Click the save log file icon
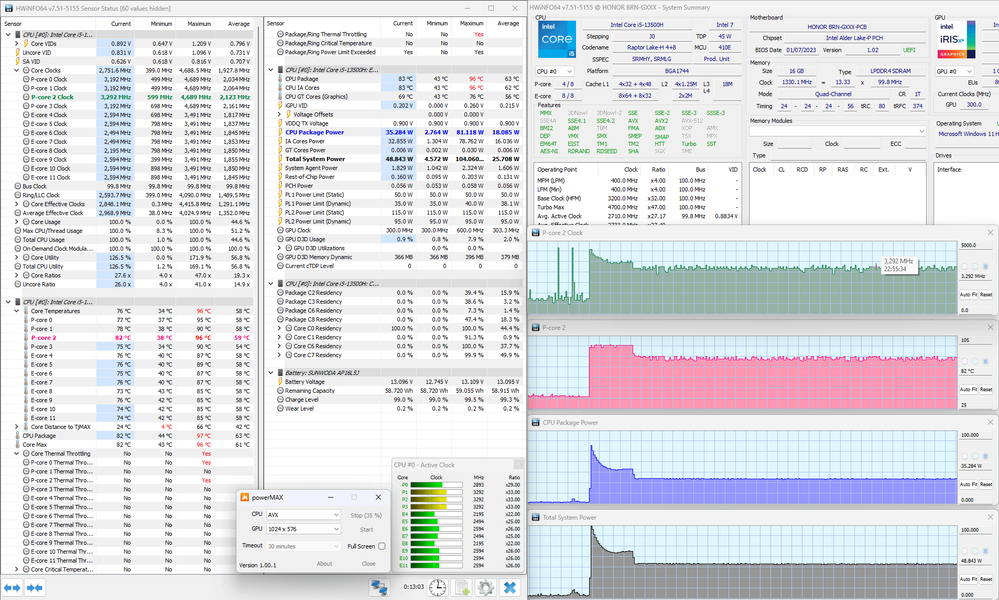Viewport: 999px width, 600px height. (463, 587)
